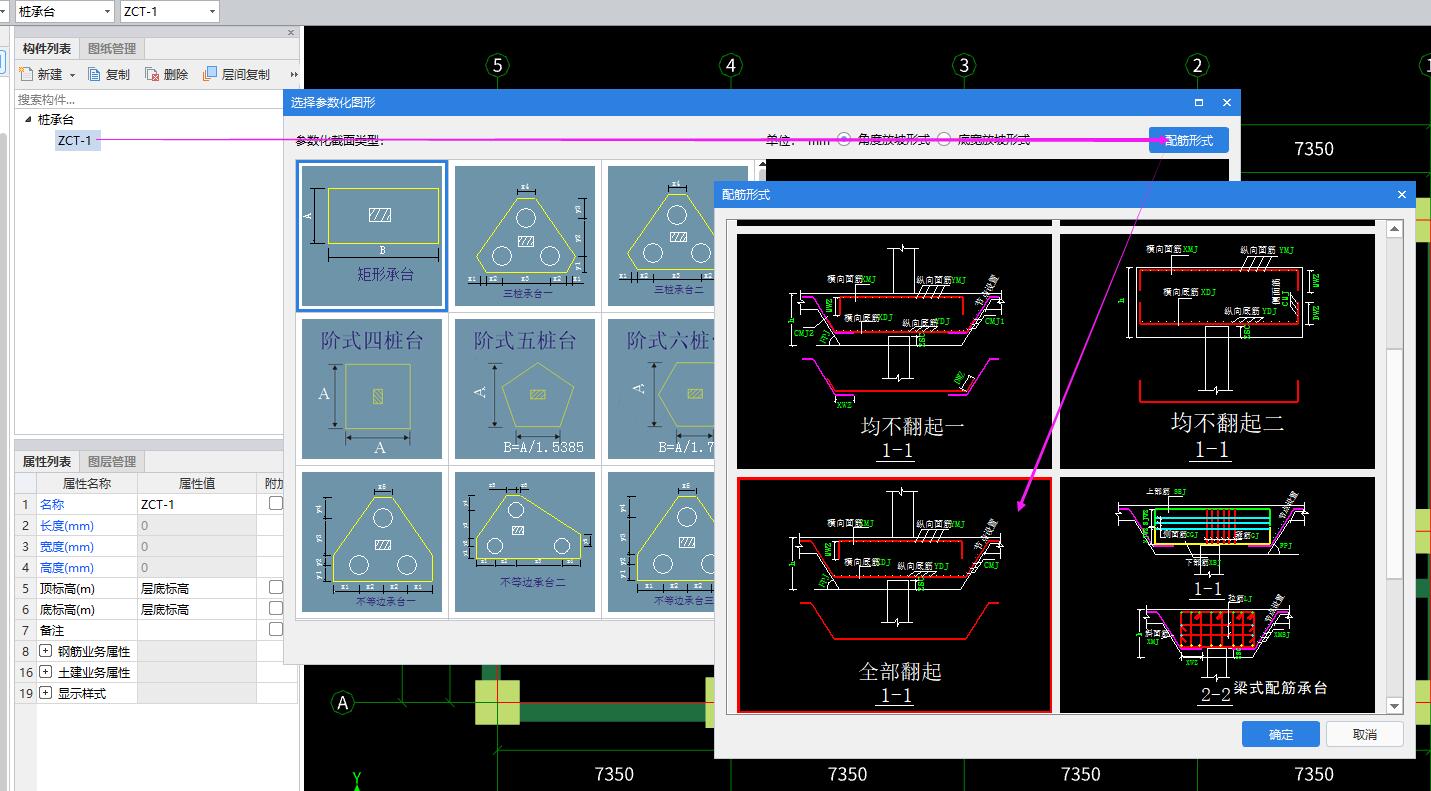Viewport: 1431px width, 791px height.
Task: Tick the 附加 checkbox for 名称 row
Action: click(276, 504)
